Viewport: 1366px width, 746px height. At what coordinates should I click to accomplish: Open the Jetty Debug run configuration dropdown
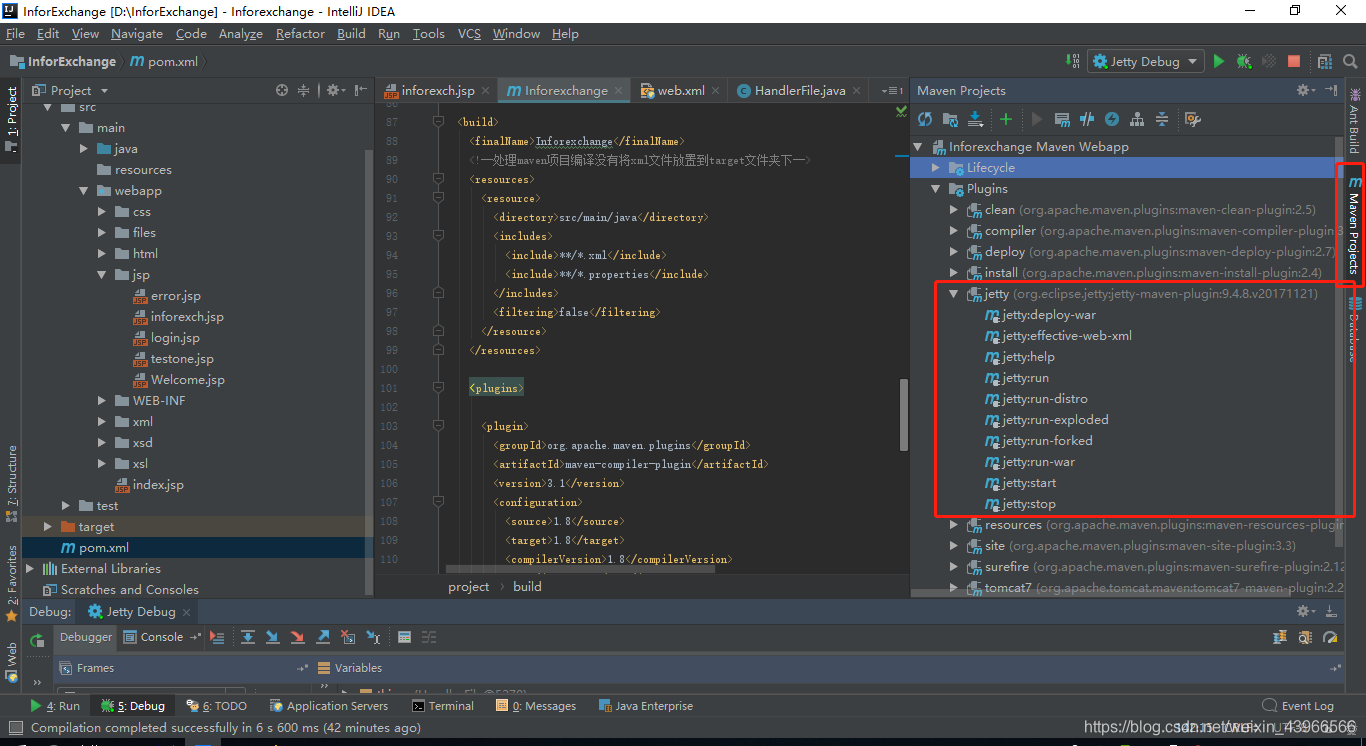(x=1146, y=61)
